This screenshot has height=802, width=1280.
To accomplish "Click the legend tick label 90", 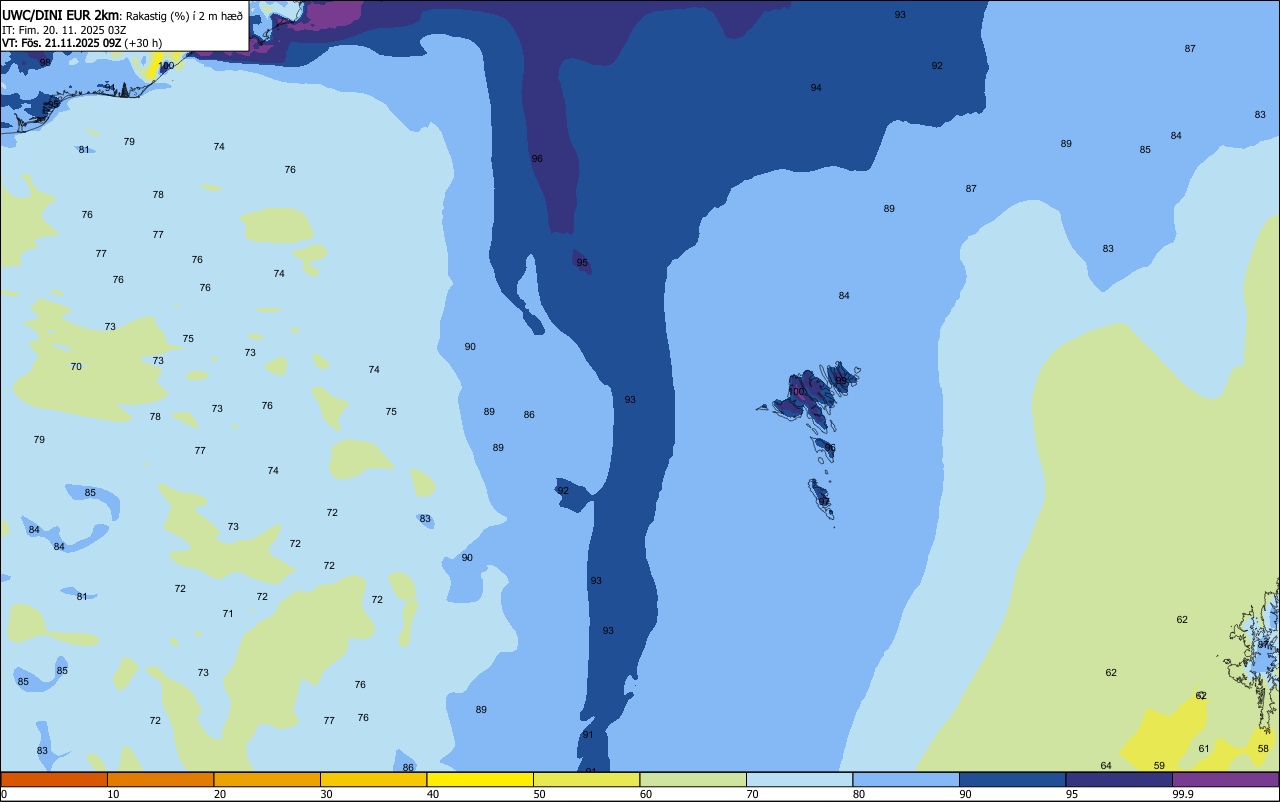I will 966,794.
